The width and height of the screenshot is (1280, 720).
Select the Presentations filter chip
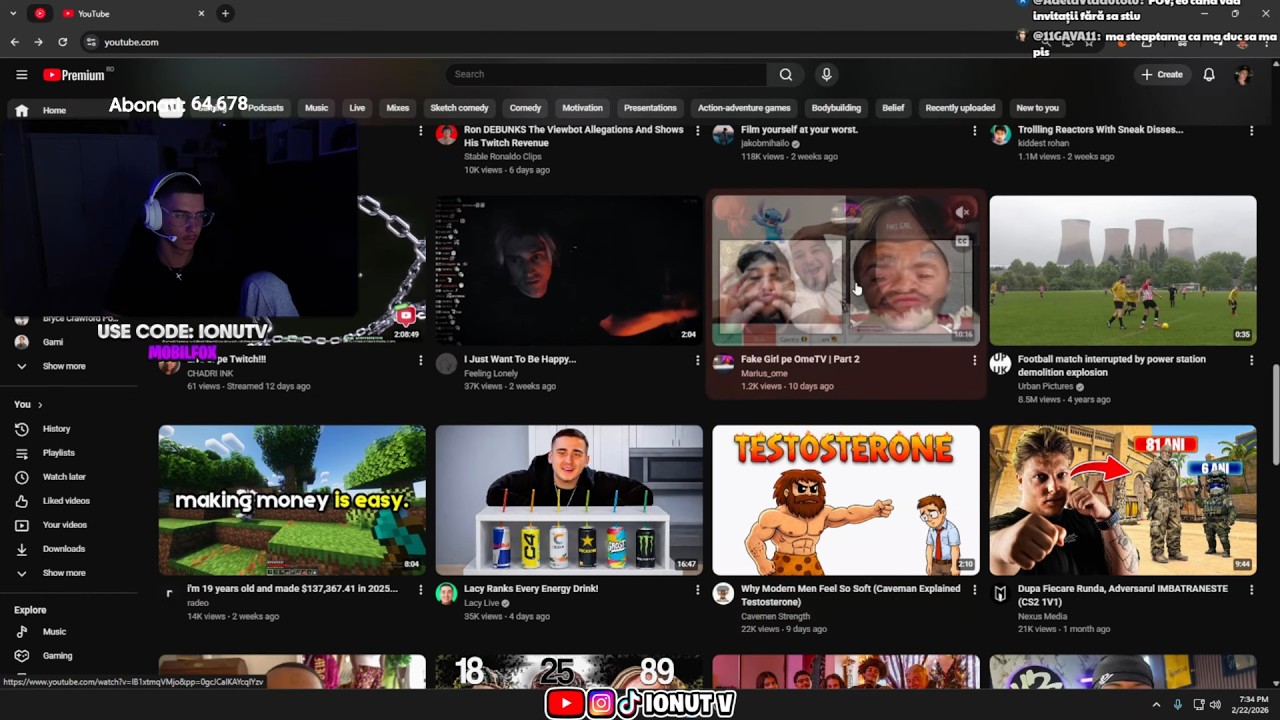[x=650, y=108]
